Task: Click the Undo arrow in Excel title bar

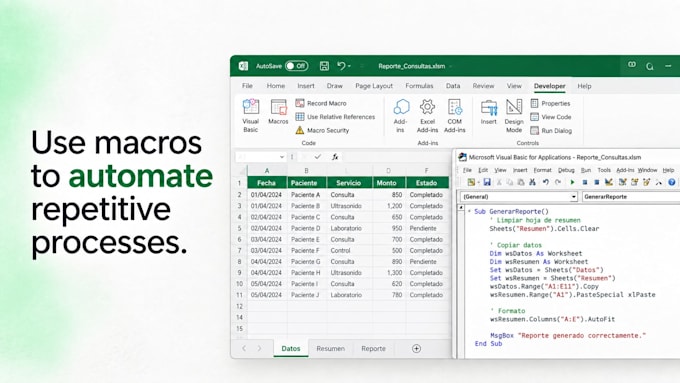Action: [x=341, y=66]
